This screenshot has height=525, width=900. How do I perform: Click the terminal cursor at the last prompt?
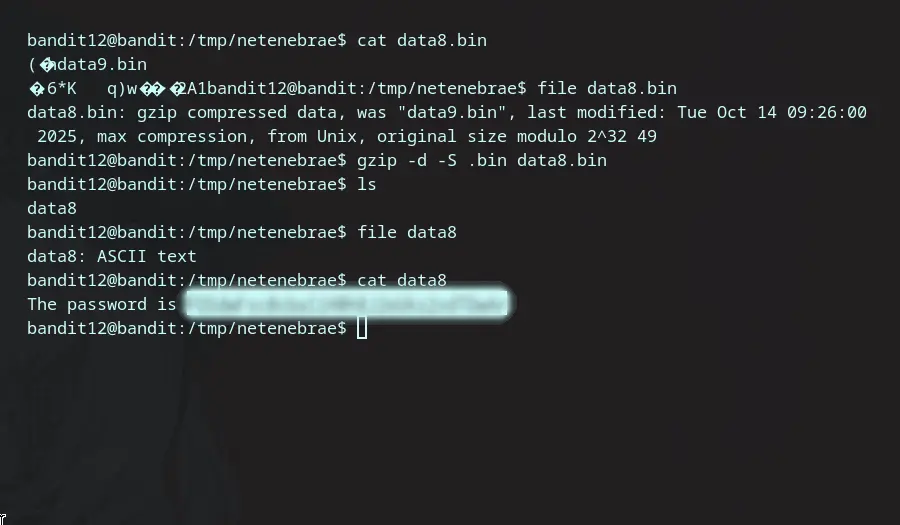[x=362, y=328]
